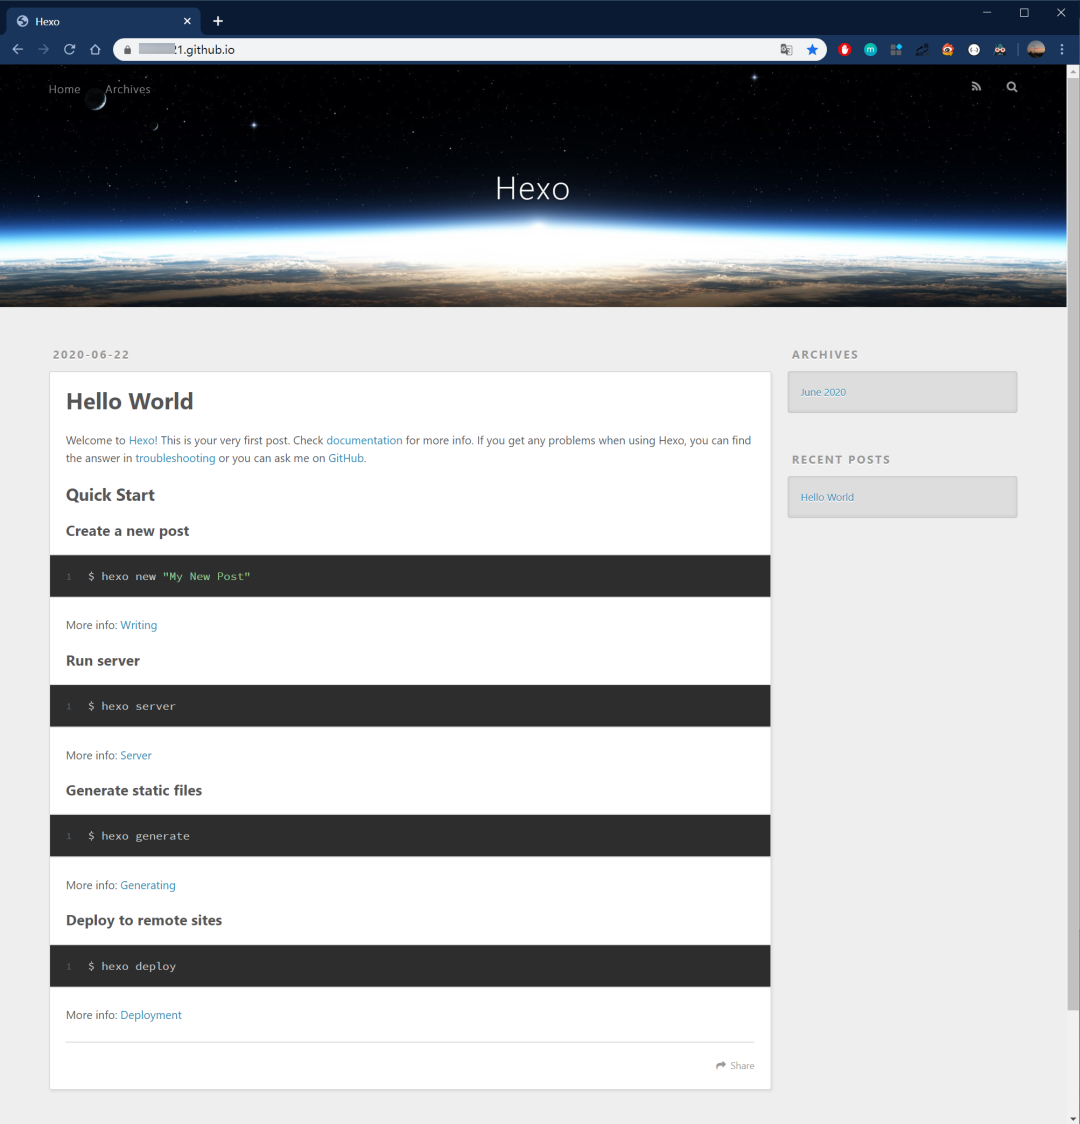
Task: Open the Chrome profile avatar
Action: pos(1036,49)
